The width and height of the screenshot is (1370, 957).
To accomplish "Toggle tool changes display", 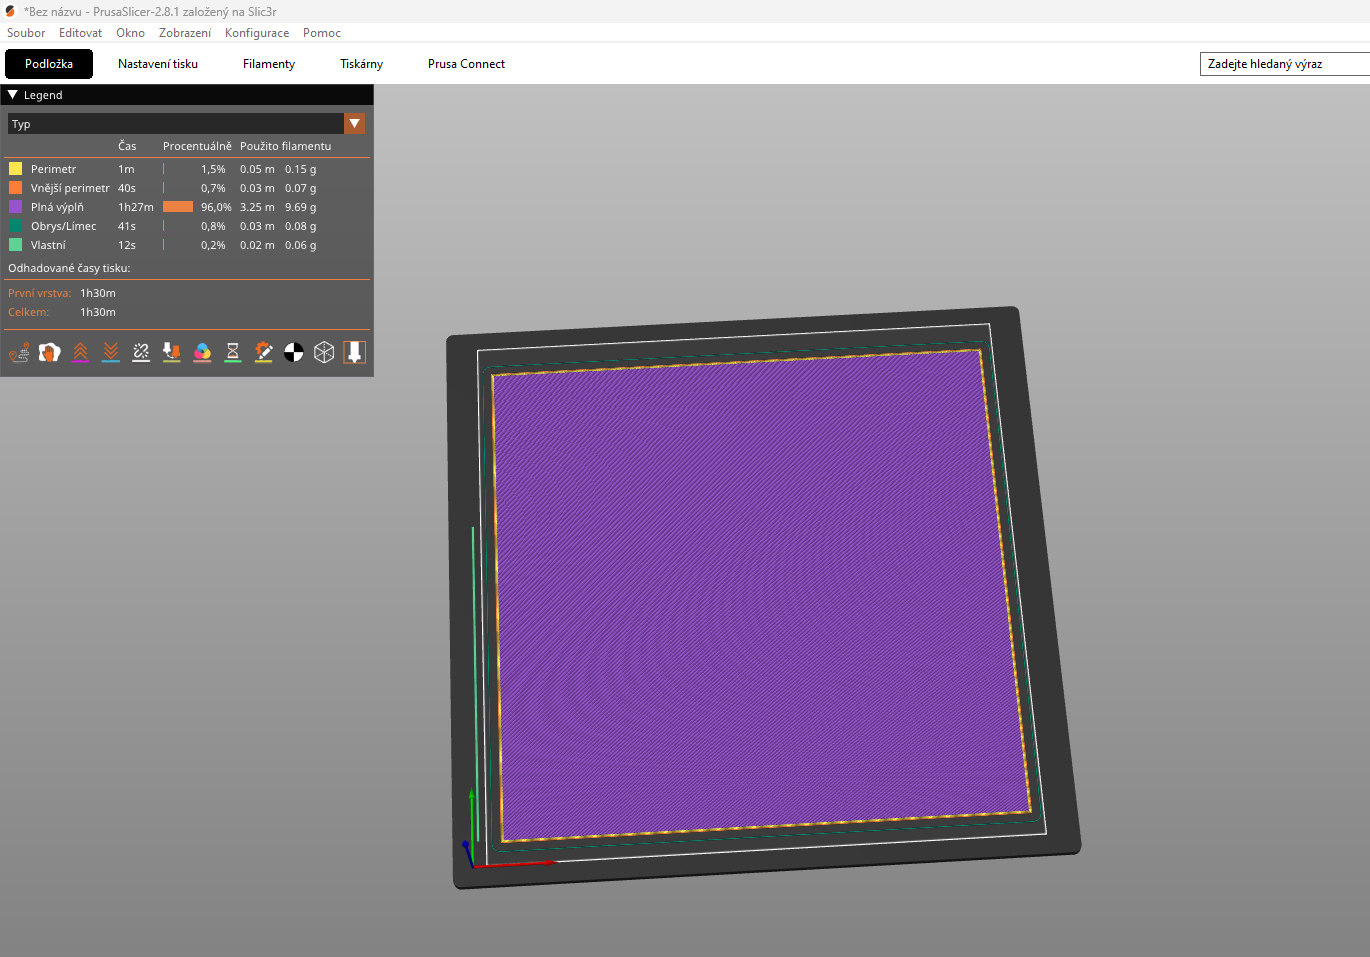I will [x=171, y=352].
